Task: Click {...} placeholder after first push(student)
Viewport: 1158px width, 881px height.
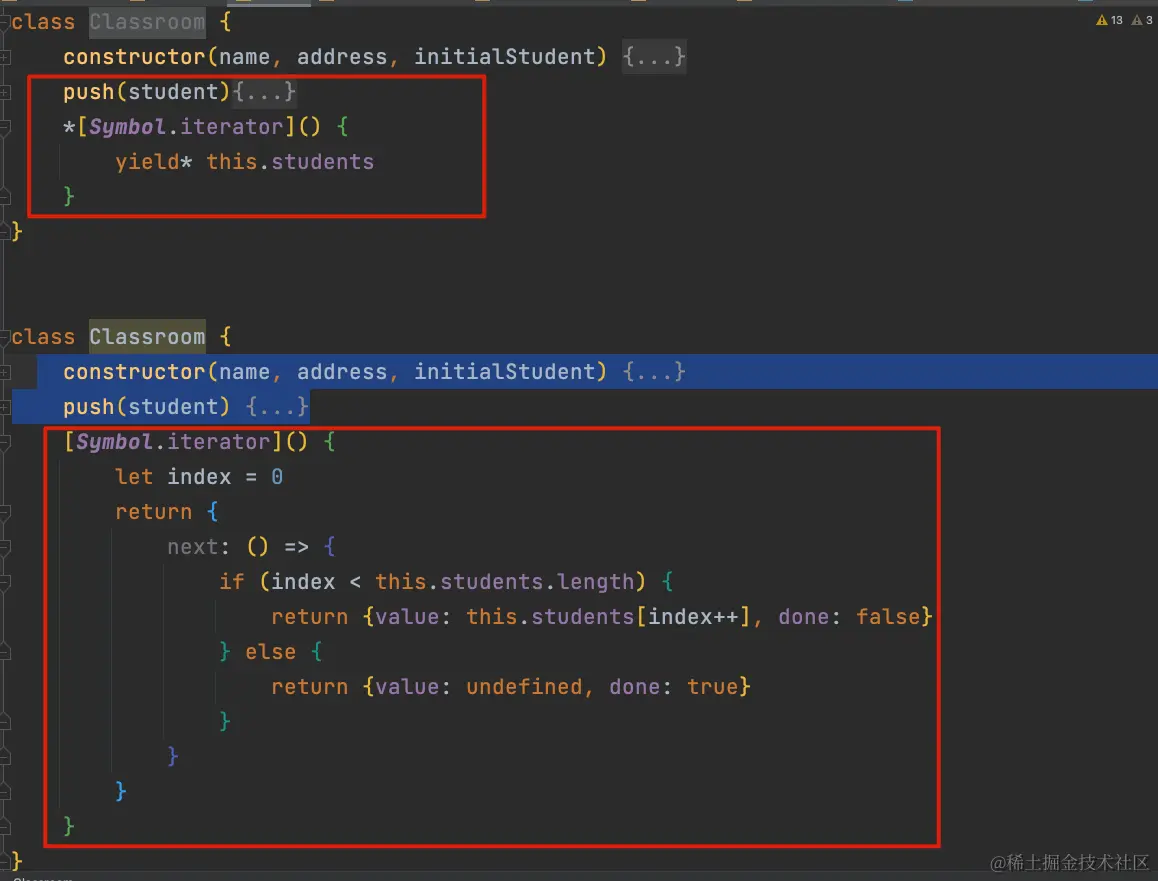Action: point(264,92)
